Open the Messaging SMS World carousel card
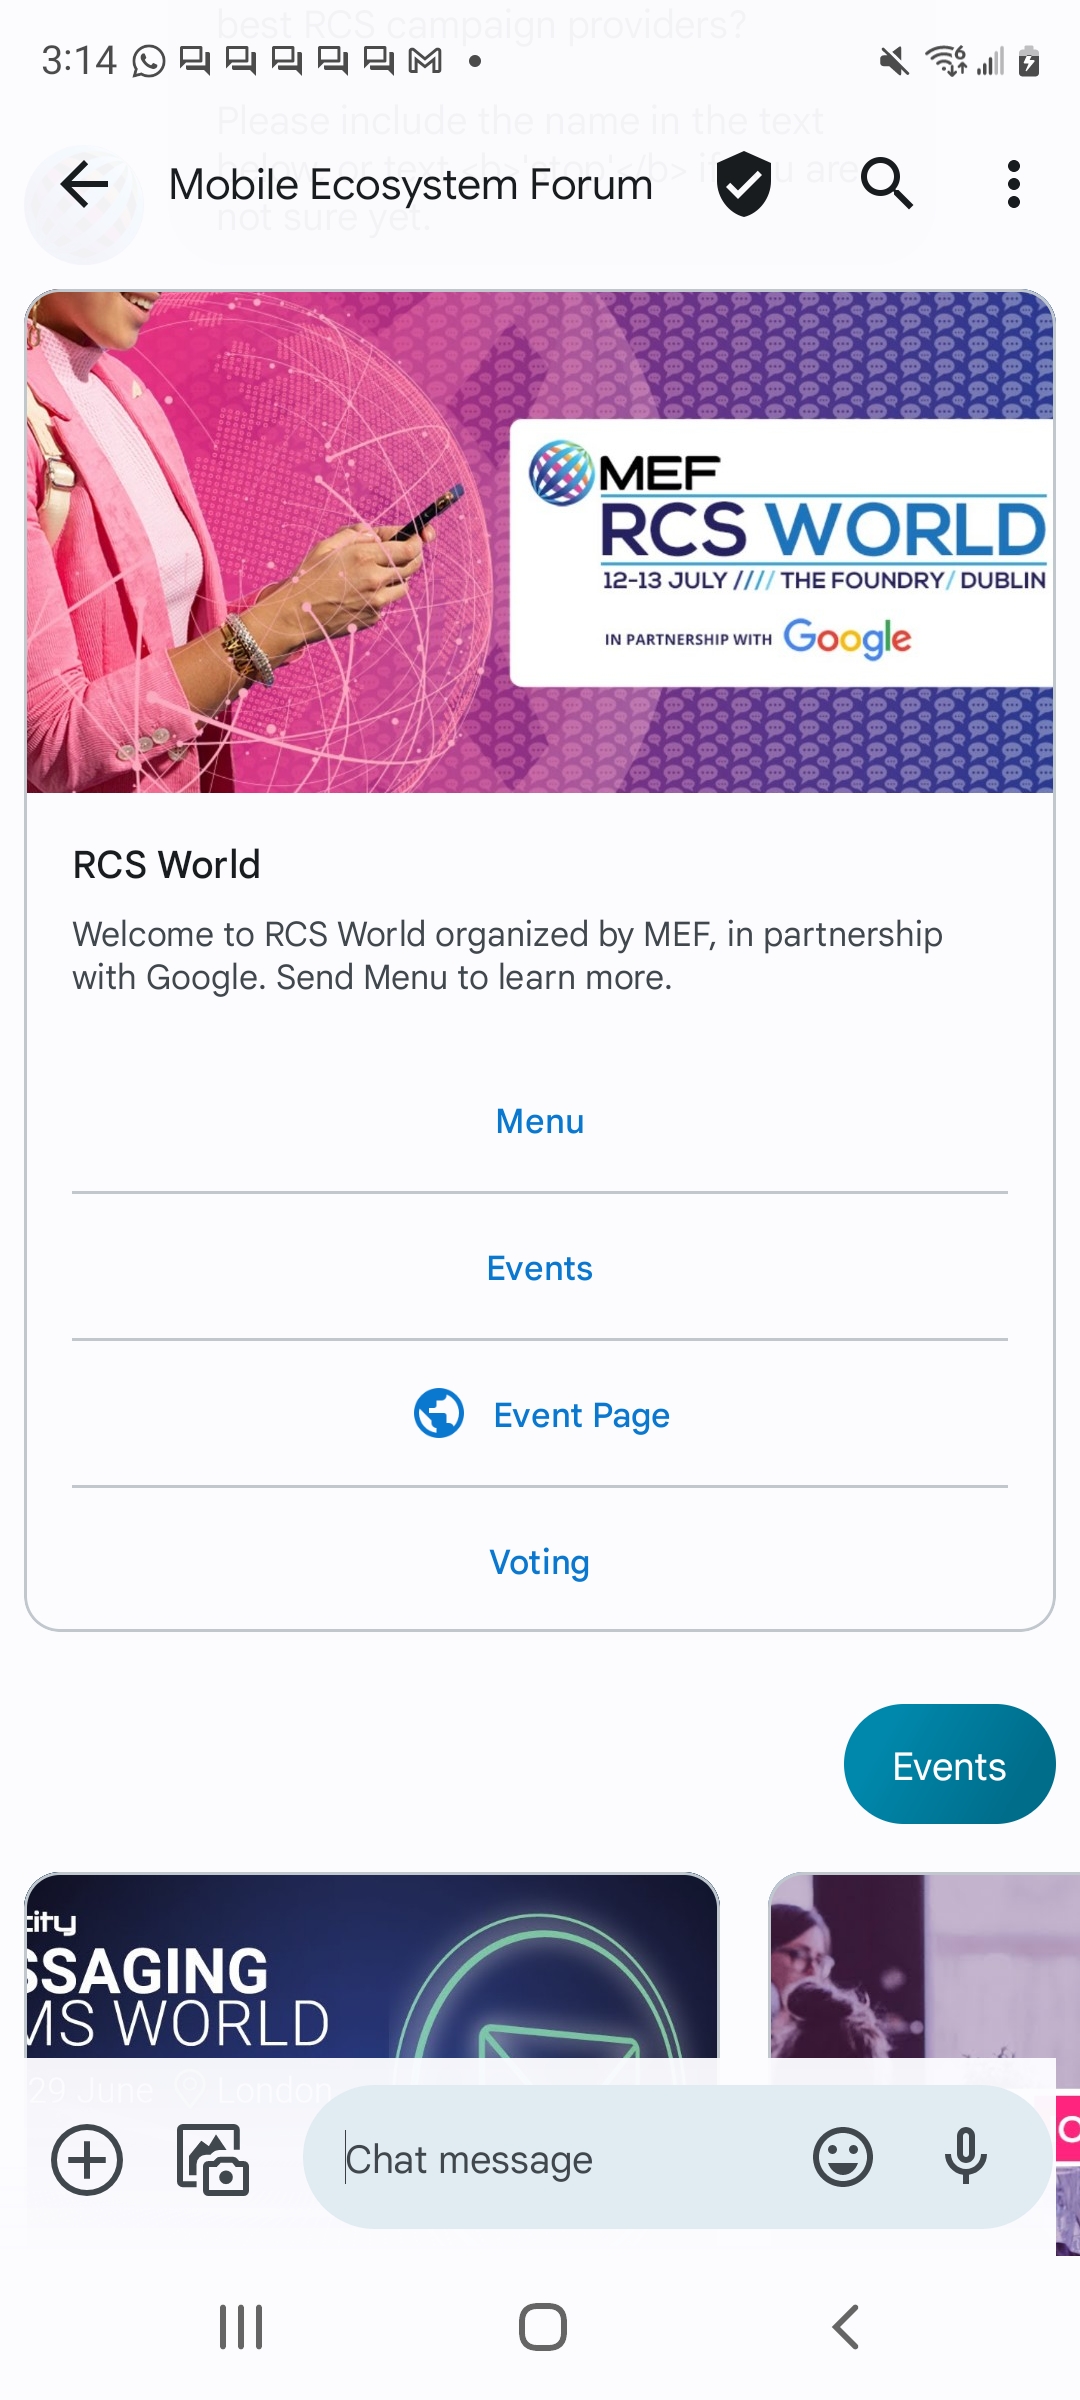Viewport: 1080px width, 2400px height. coord(372,1965)
